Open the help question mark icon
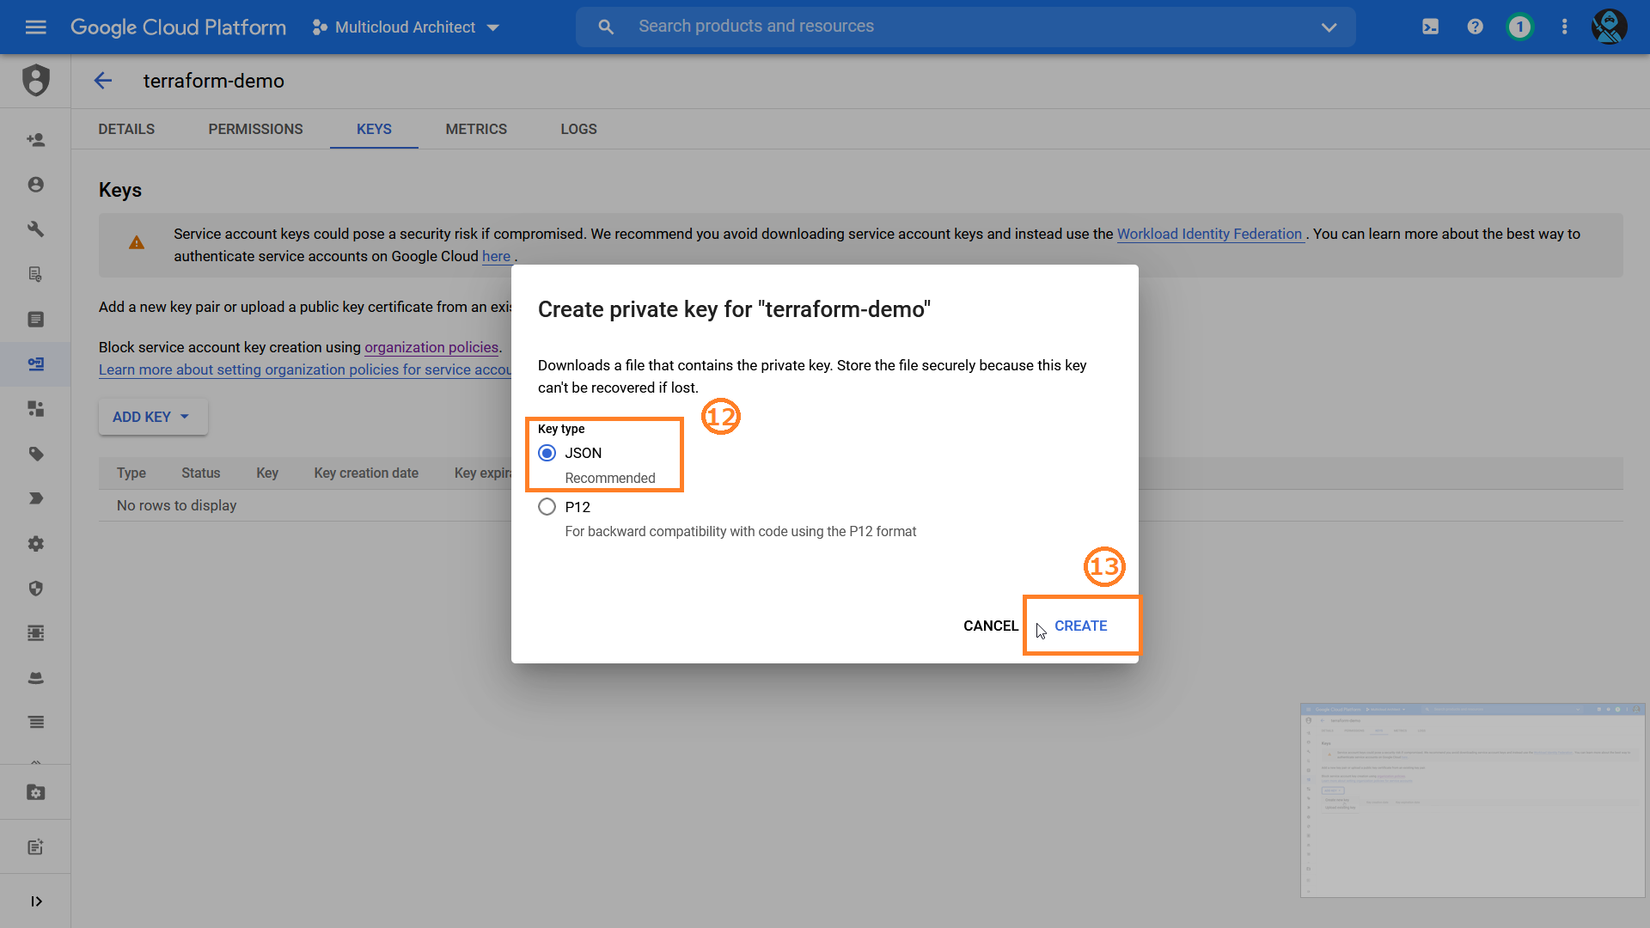 [1475, 27]
